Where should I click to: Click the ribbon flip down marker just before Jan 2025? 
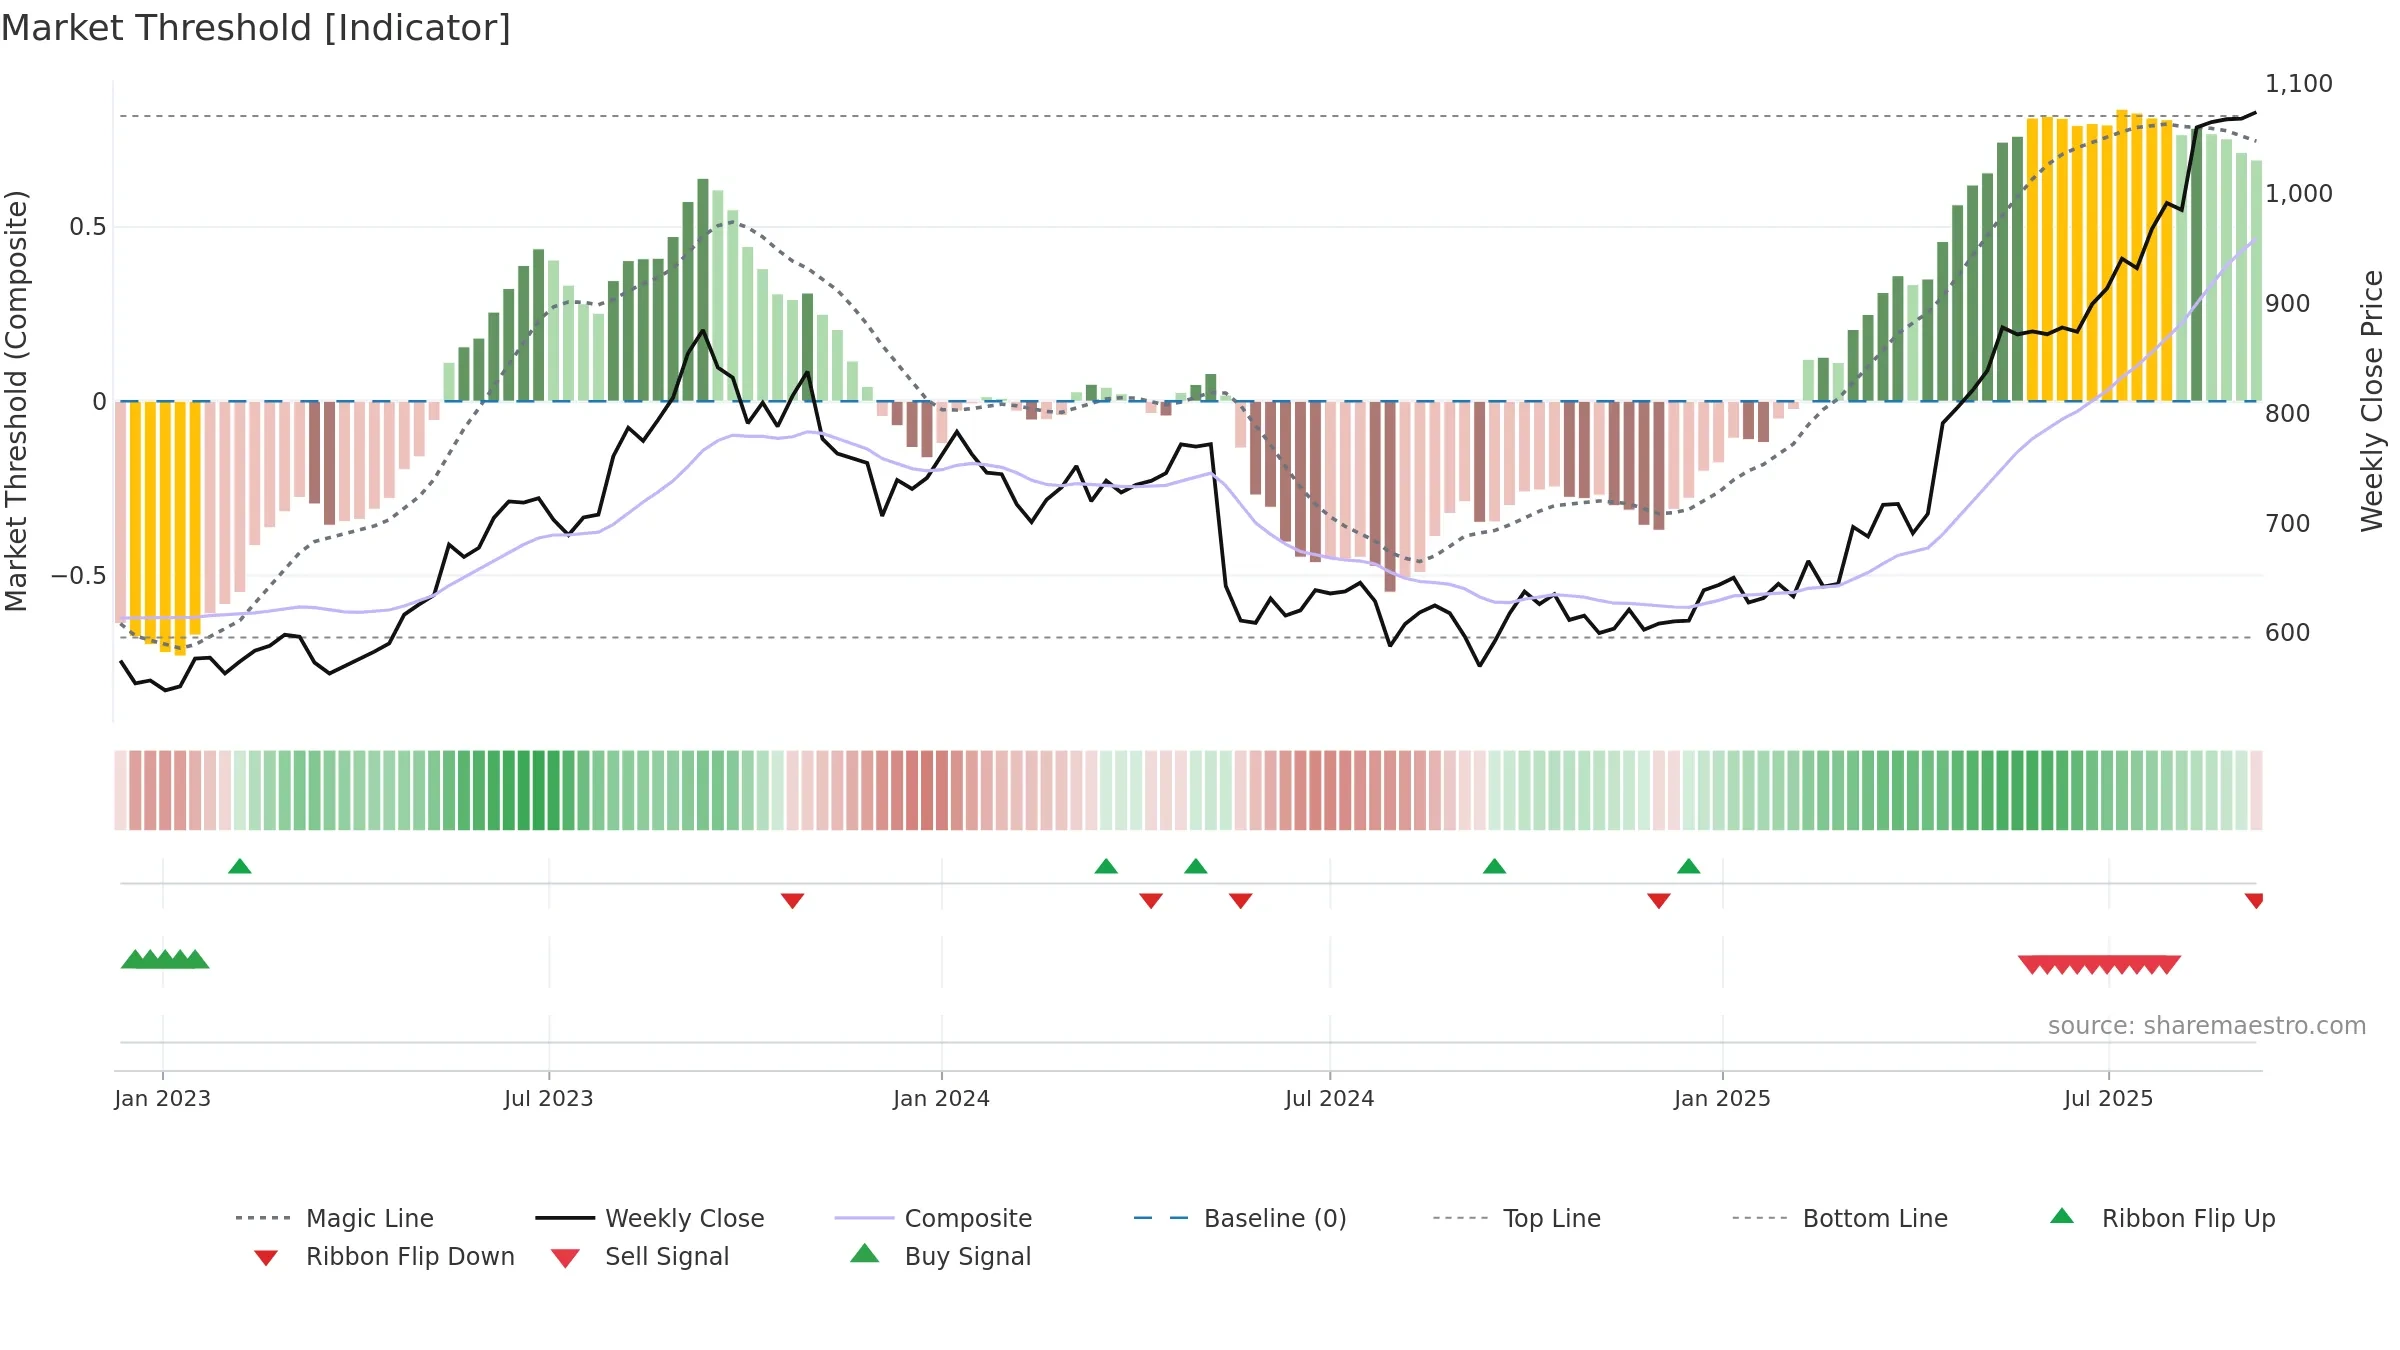[x=1659, y=901]
